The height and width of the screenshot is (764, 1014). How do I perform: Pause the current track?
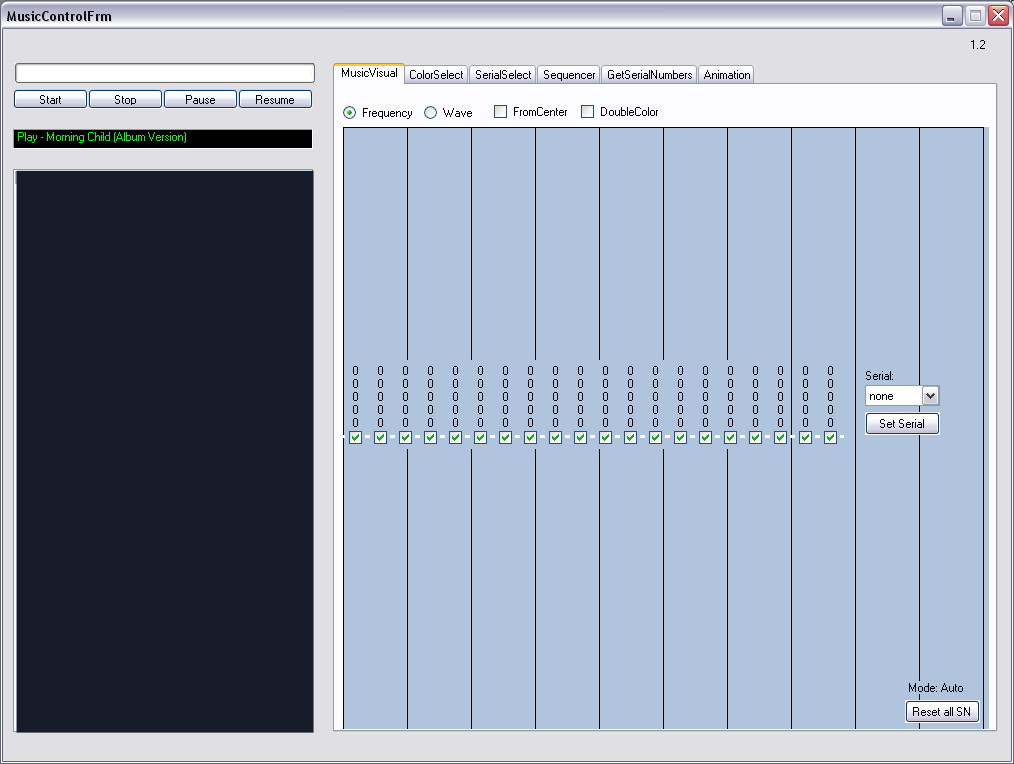click(x=200, y=100)
